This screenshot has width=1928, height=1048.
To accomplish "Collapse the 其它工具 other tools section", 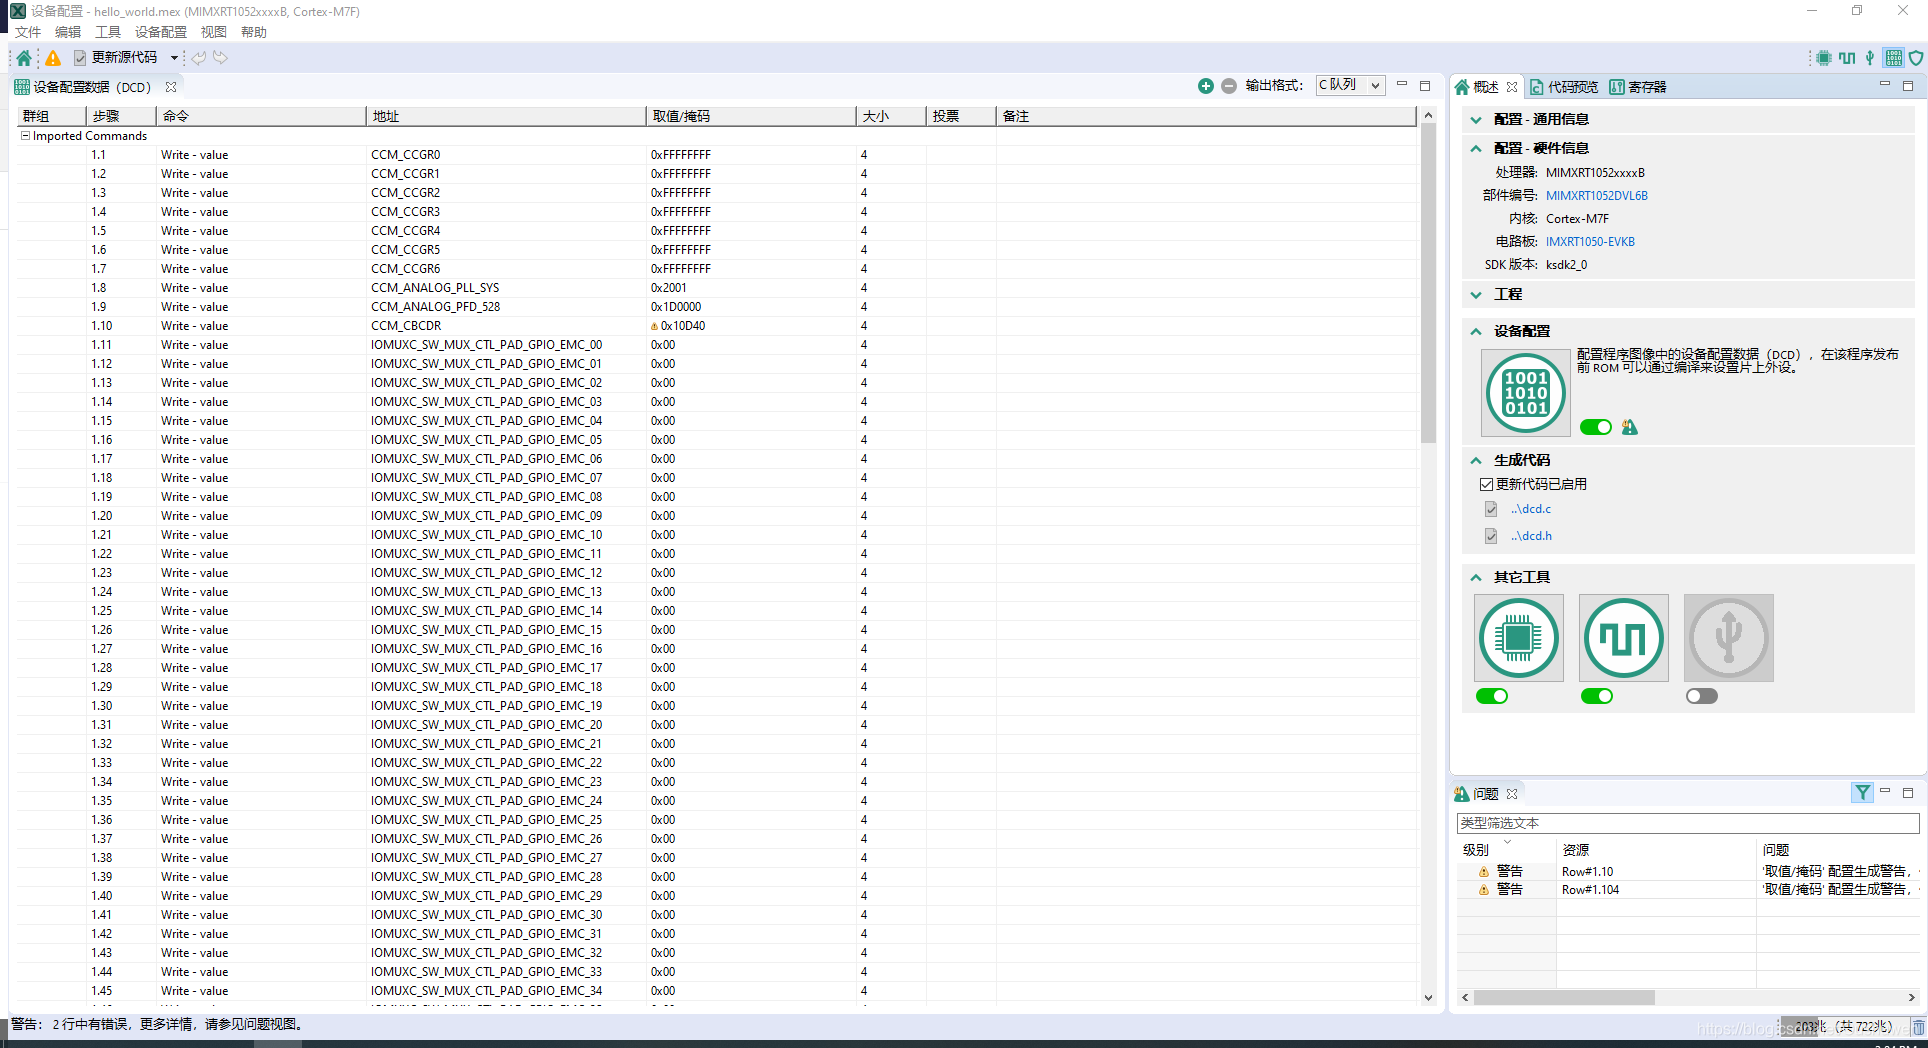I will point(1476,577).
